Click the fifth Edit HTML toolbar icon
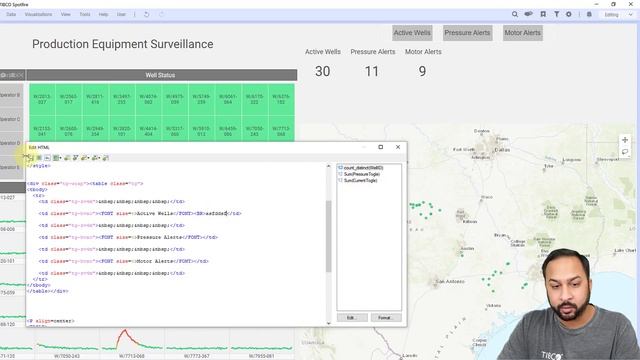This screenshot has height=360, width=640. pos(67,158)
